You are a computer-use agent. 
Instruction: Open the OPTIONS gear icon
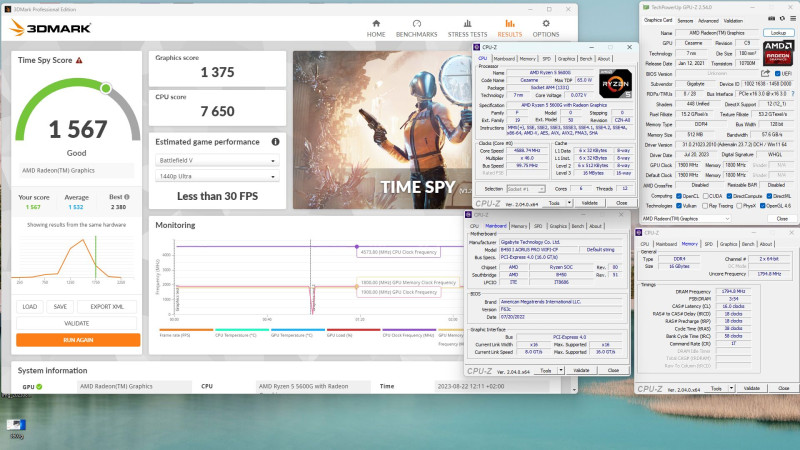click(x=546, y=23)
